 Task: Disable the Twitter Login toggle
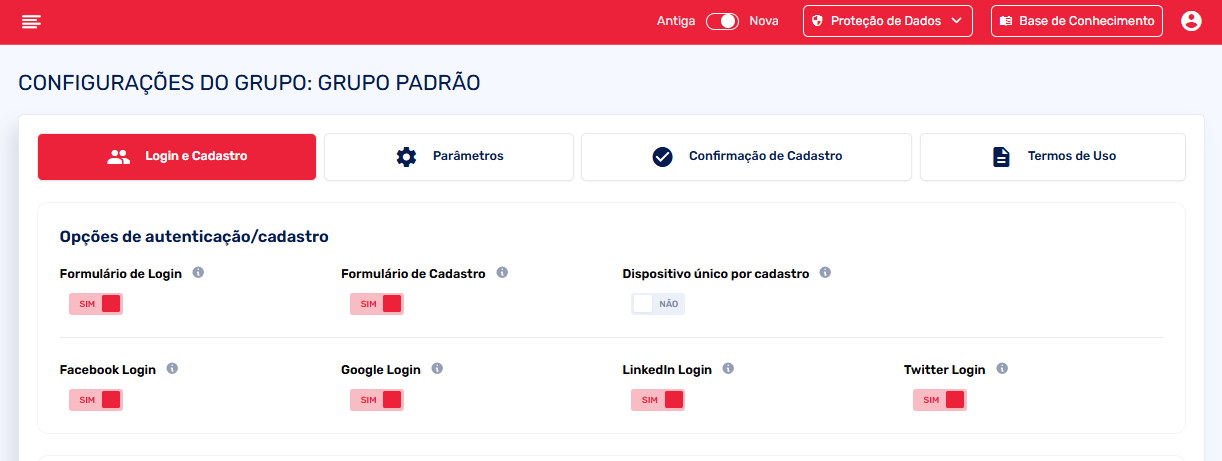click(940, 400)
